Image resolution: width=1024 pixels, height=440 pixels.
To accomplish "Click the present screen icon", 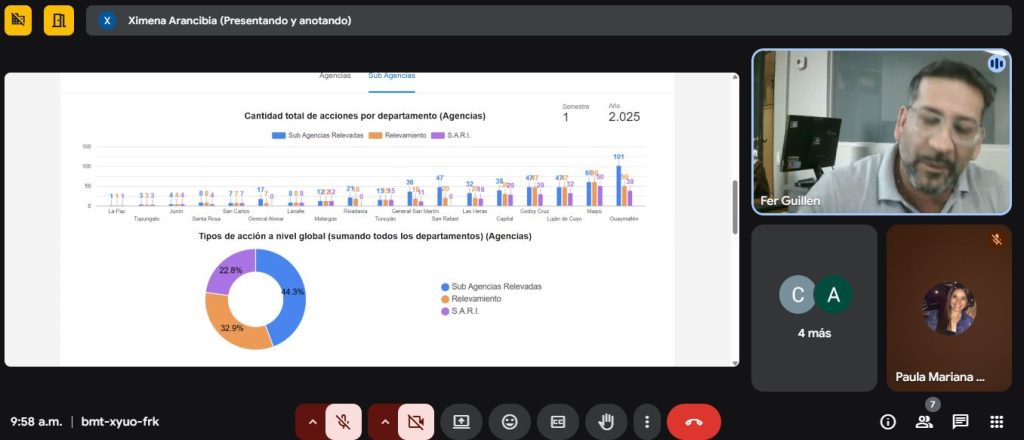I will tap(462, 422).
